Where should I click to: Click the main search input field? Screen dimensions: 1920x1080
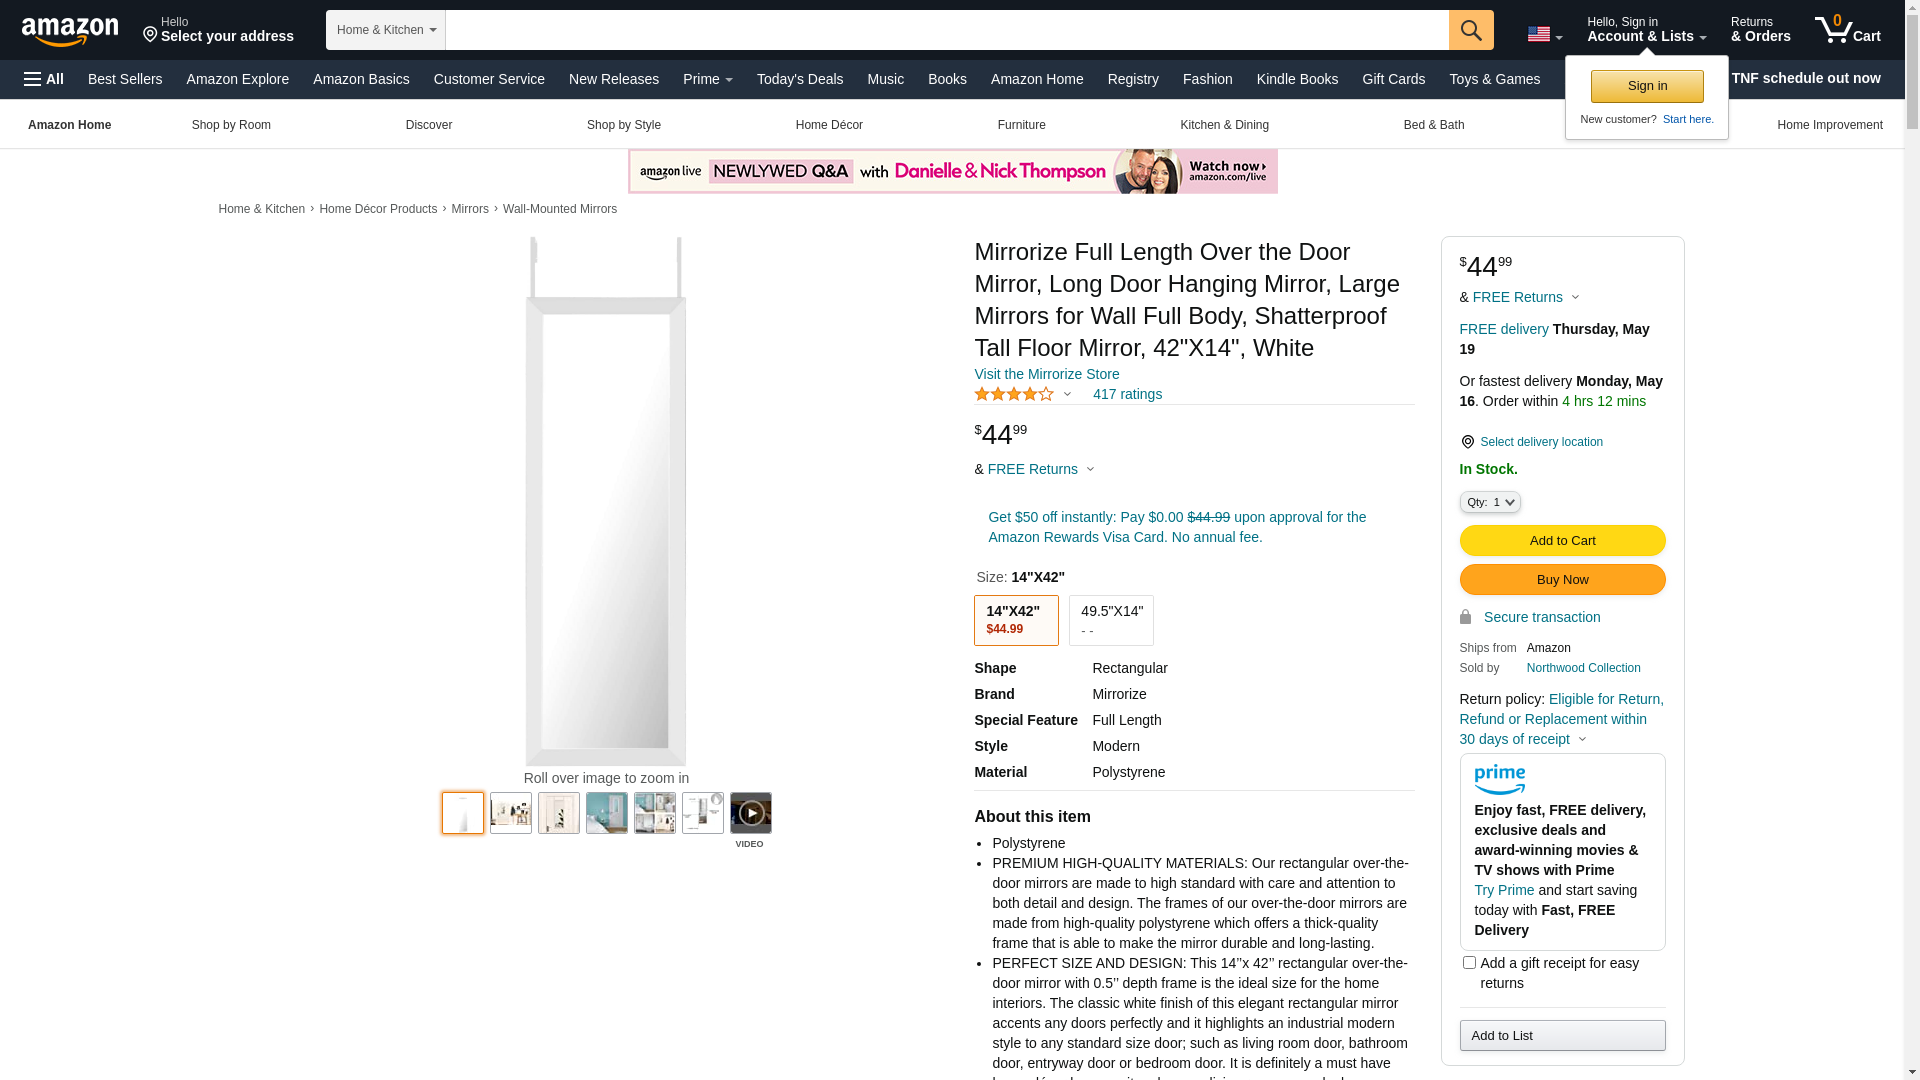[x=947, y=30]
